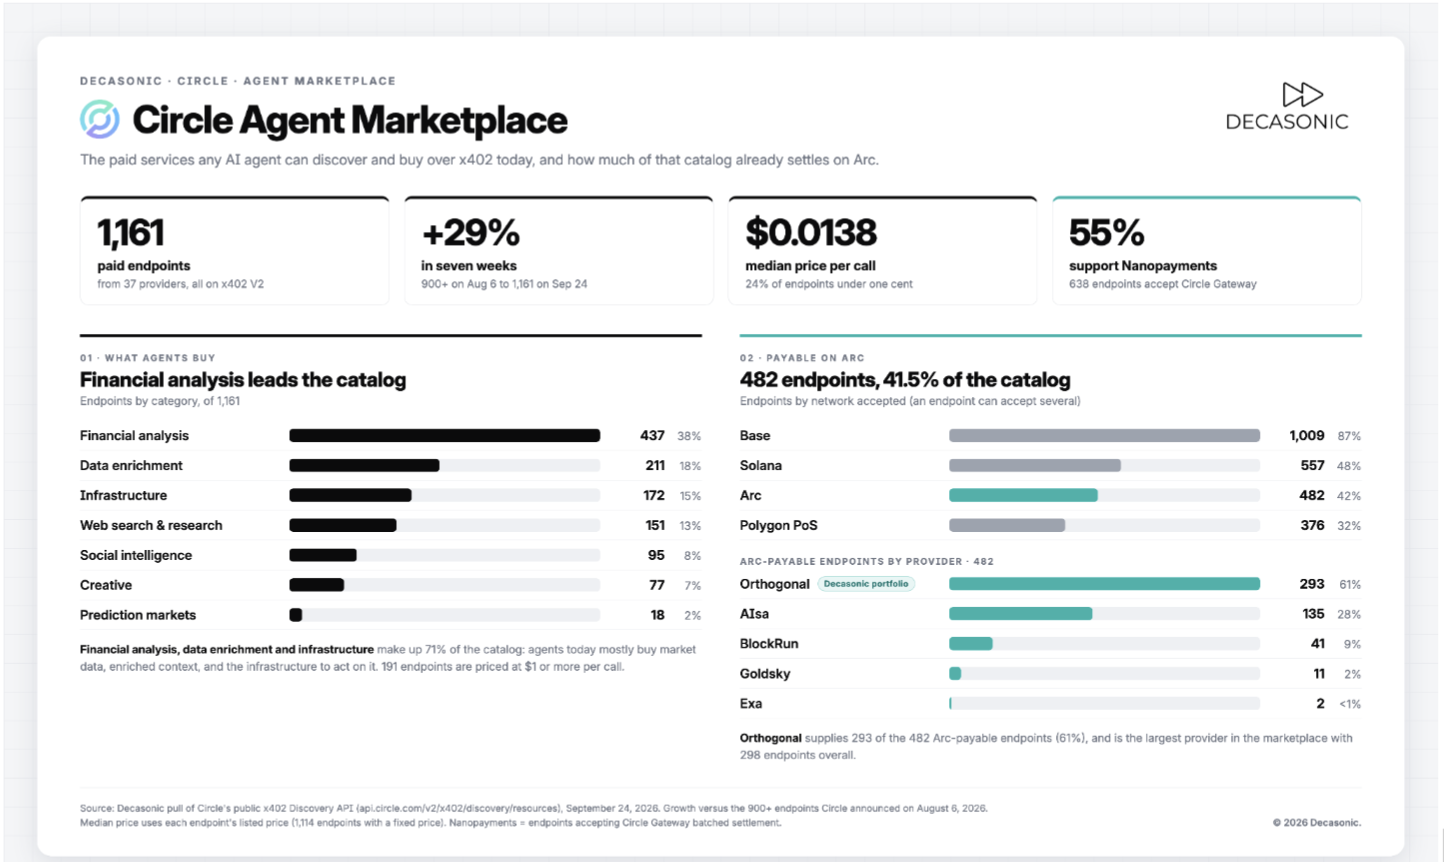Click the black bar for Financial analysis
Viewport: 1444px width, 862px height.
coord(445,436)
